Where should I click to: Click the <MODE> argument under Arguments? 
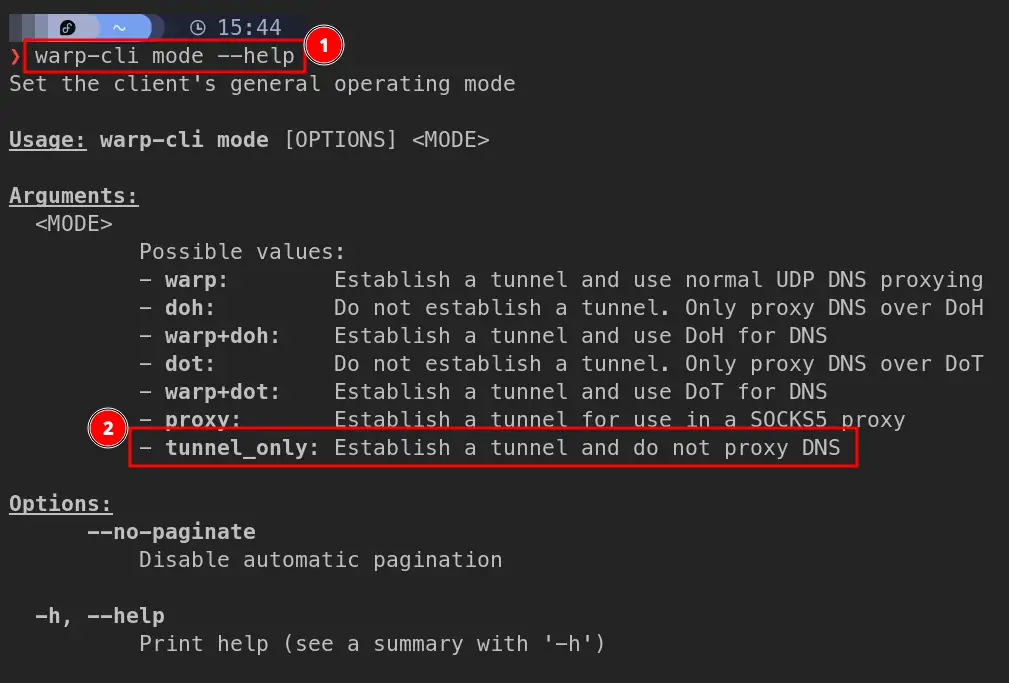(74, 224)
